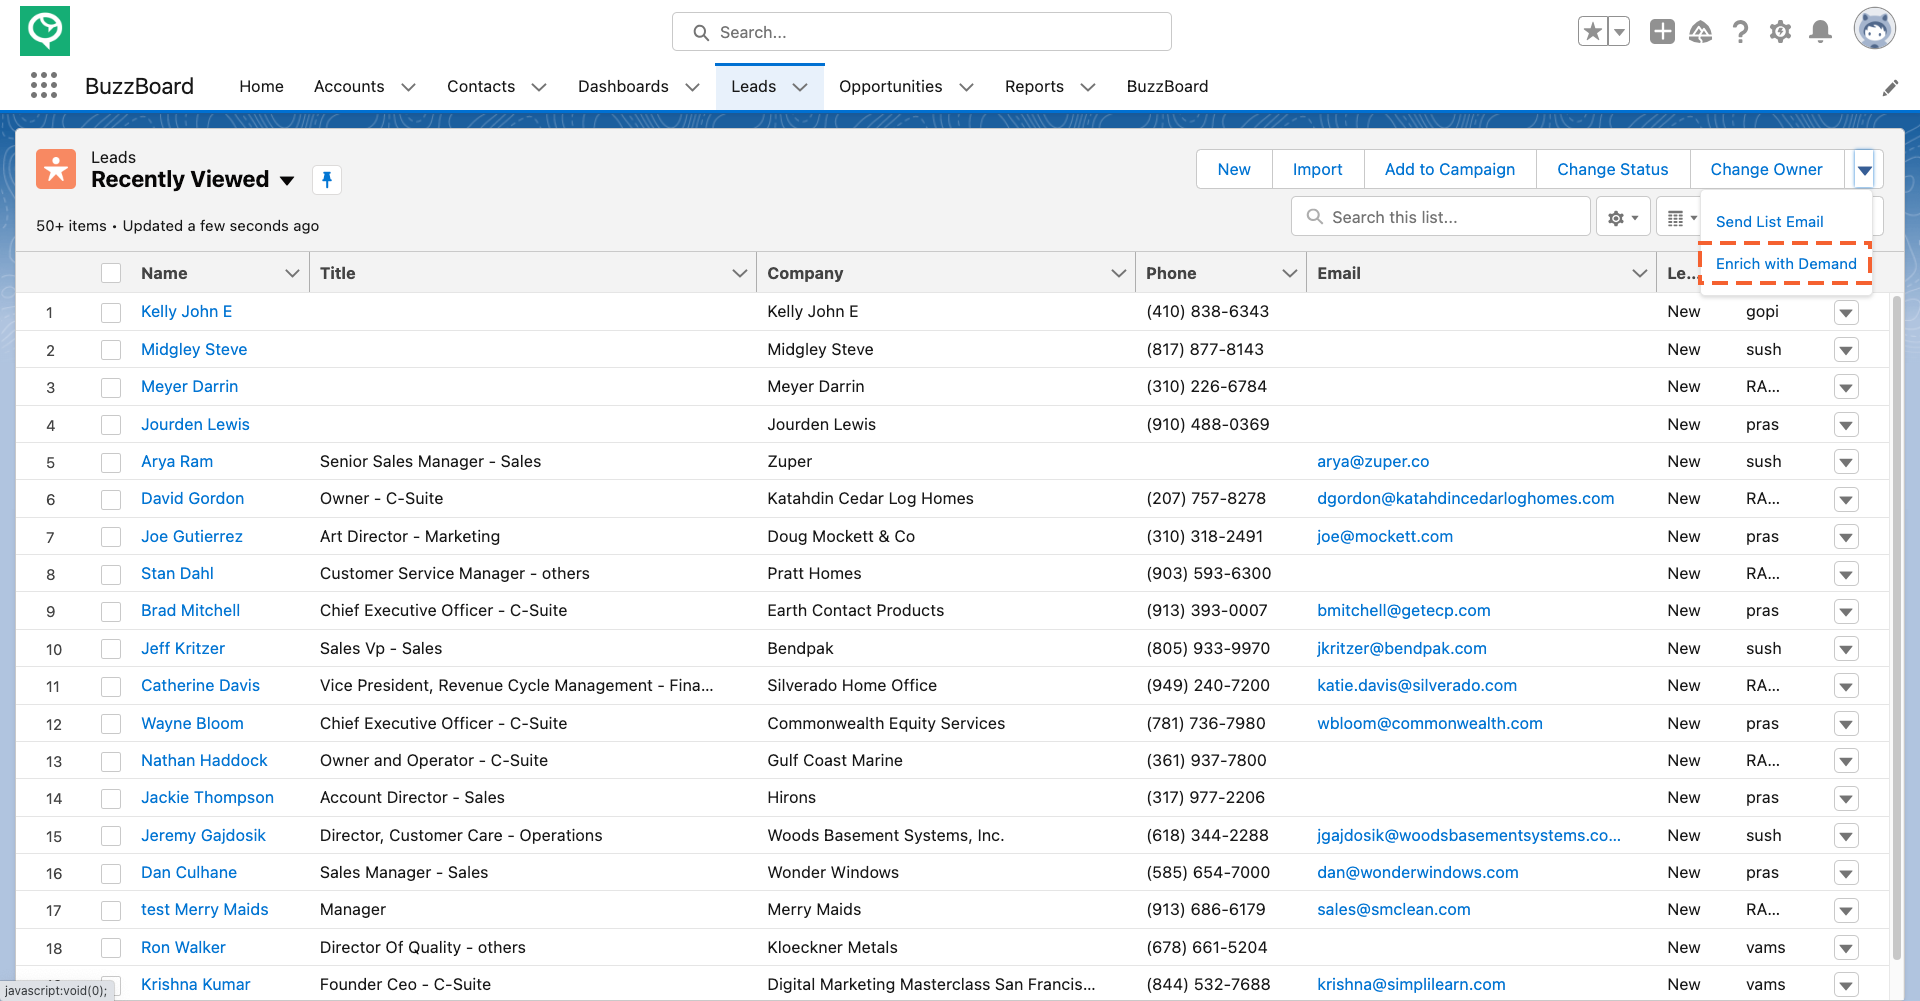Open the table display options icon
The image size is (1920, 1001).
coord(1681,217)
